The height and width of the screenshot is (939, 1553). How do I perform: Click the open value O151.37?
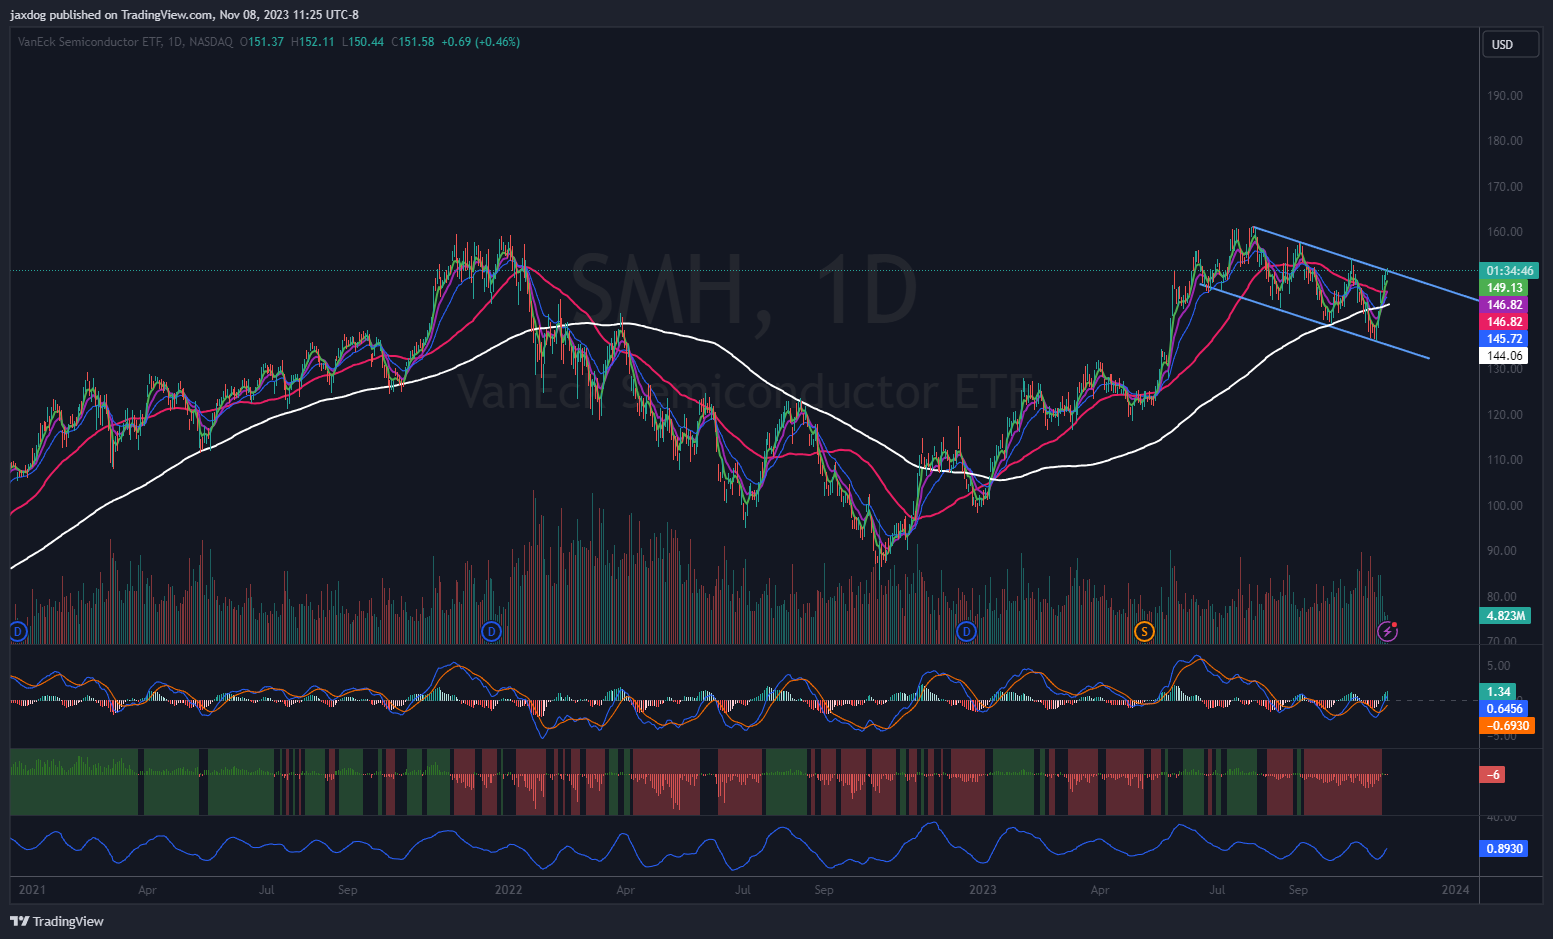tap(262, 42)
